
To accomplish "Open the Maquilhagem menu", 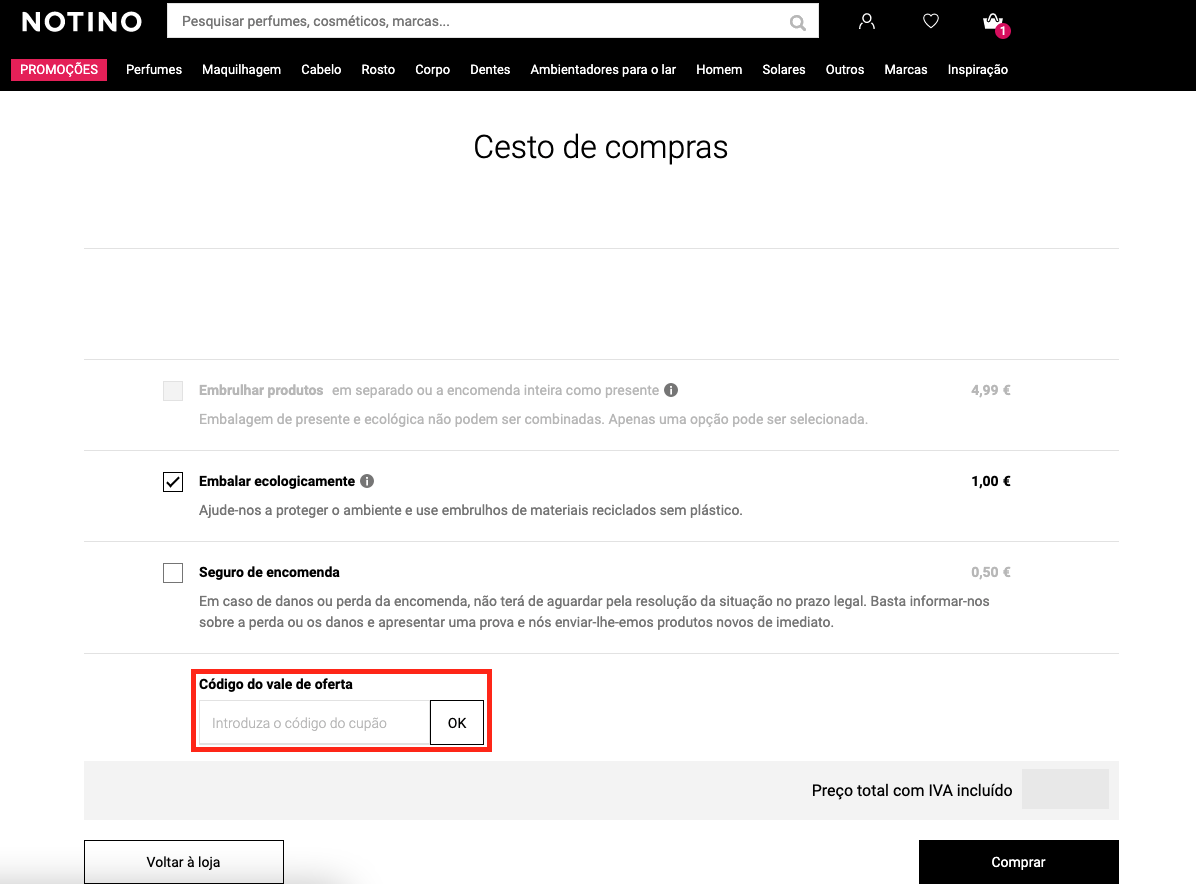I will pos(241,70).
